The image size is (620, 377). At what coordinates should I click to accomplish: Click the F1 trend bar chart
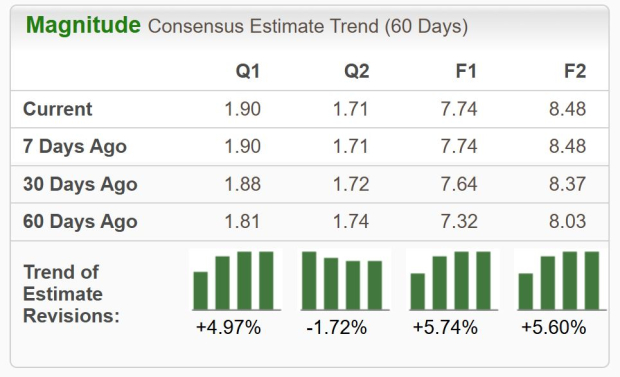[453, 280]
